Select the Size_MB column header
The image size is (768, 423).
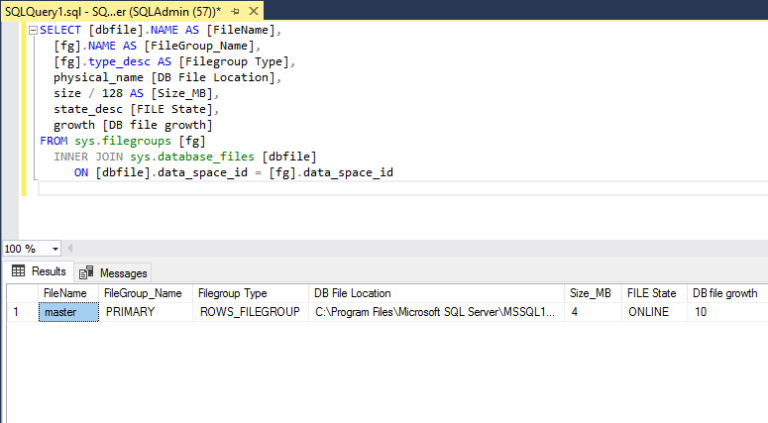coord(593,293)
